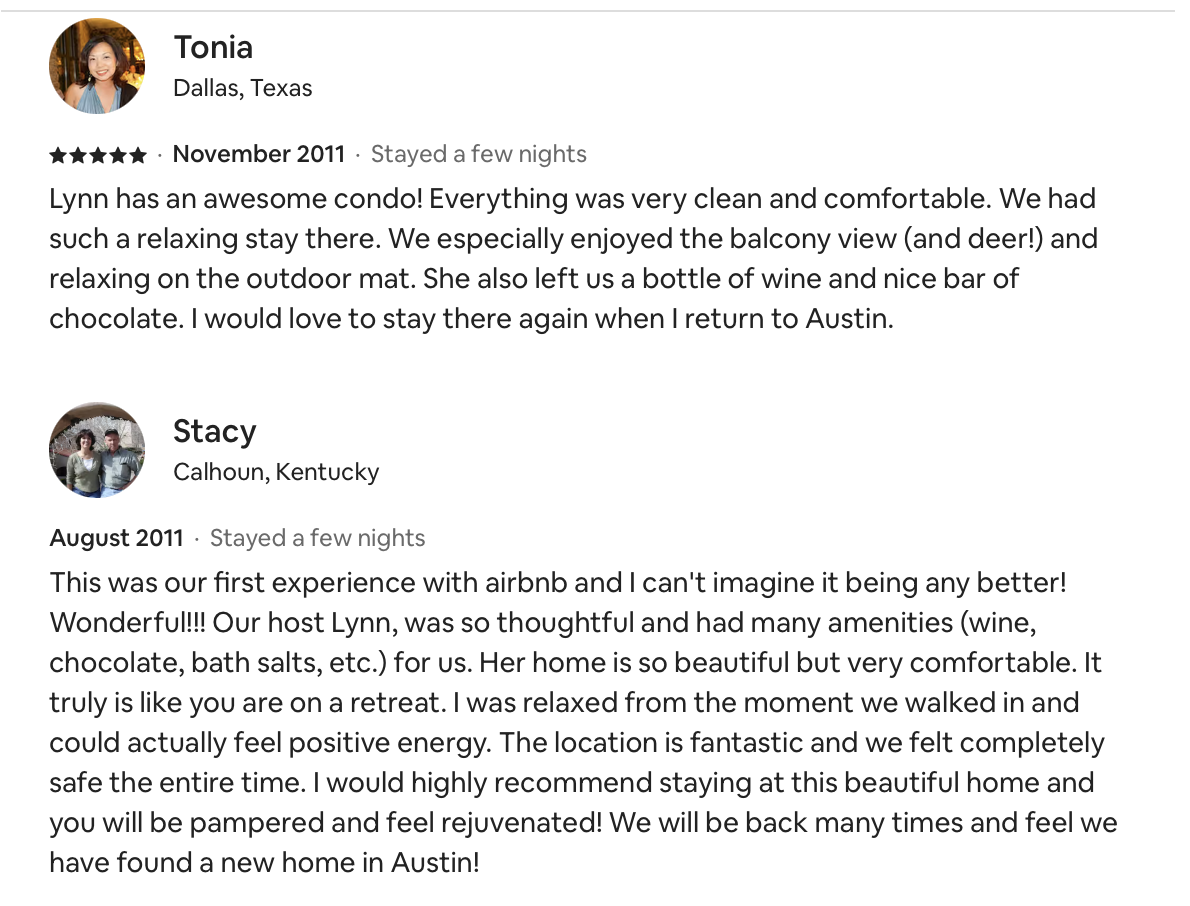Click the middle star in Tonia's rating

[x=98, y=155]
